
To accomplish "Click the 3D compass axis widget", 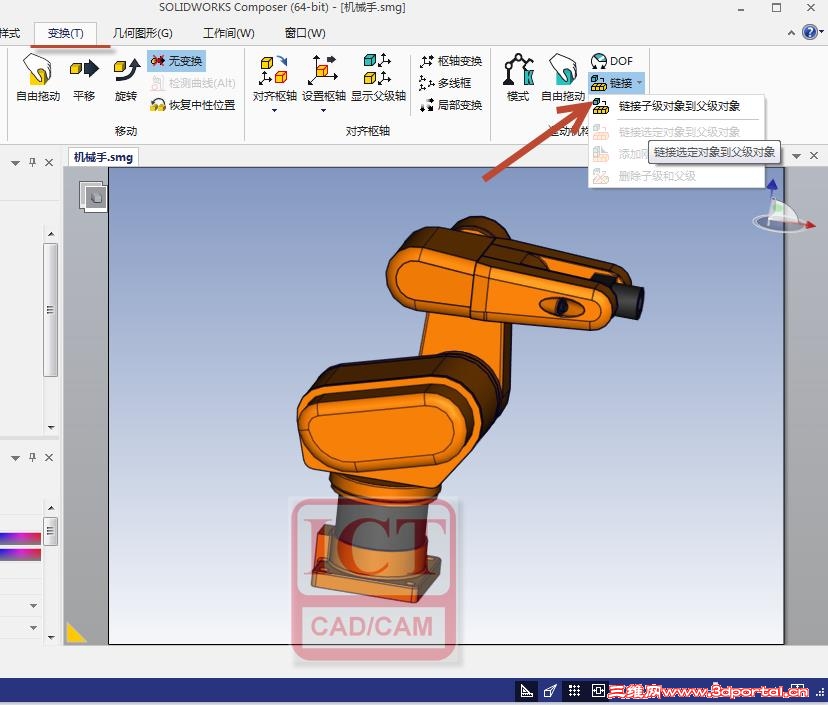I will tap(784, 209).
